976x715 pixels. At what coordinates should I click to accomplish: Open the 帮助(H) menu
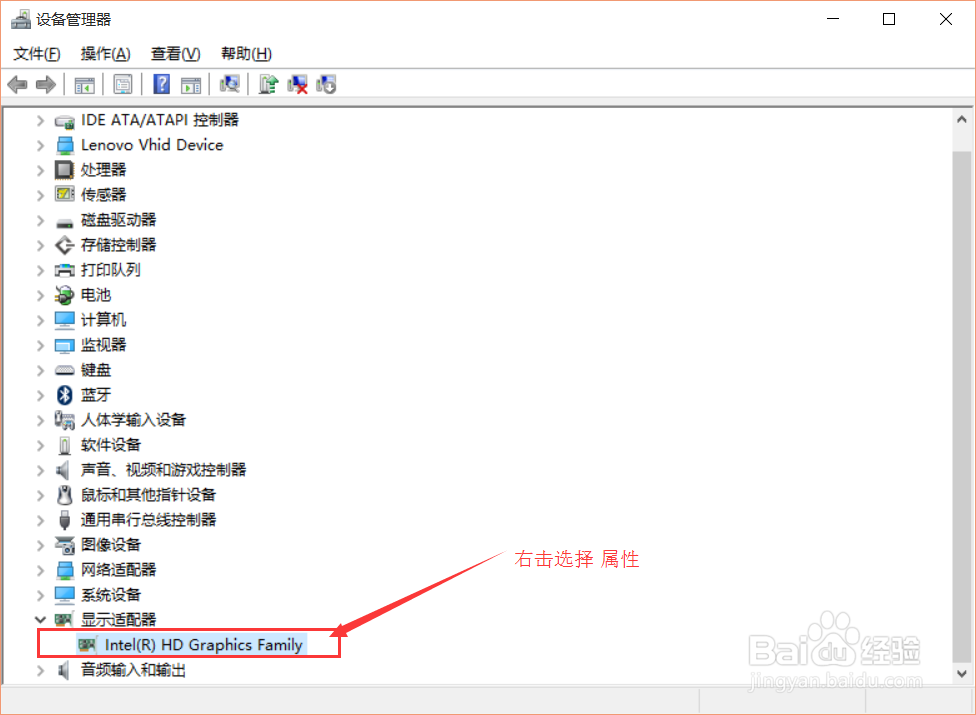coord(246,54)
